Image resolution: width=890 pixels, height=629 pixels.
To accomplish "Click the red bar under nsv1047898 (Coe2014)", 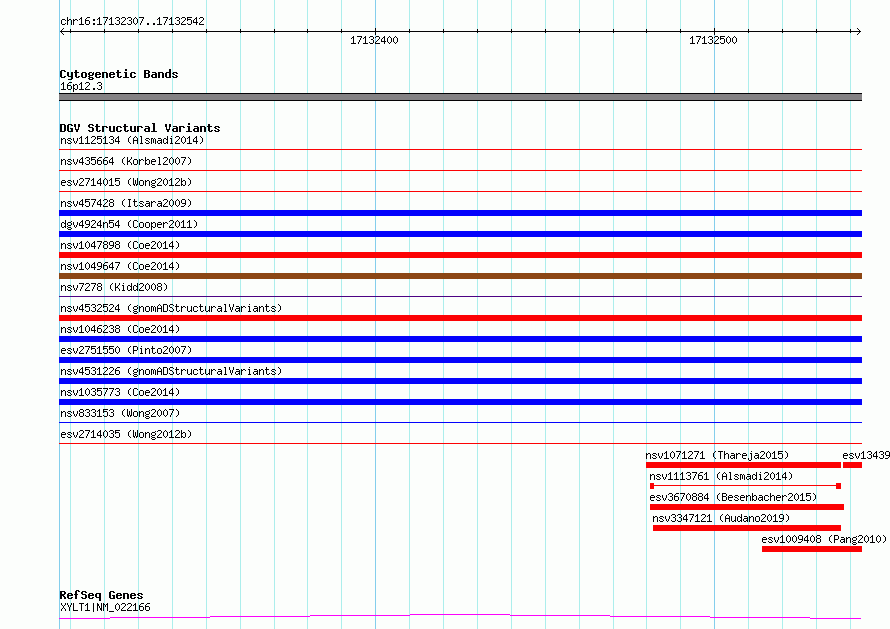I will pos(460,255).
